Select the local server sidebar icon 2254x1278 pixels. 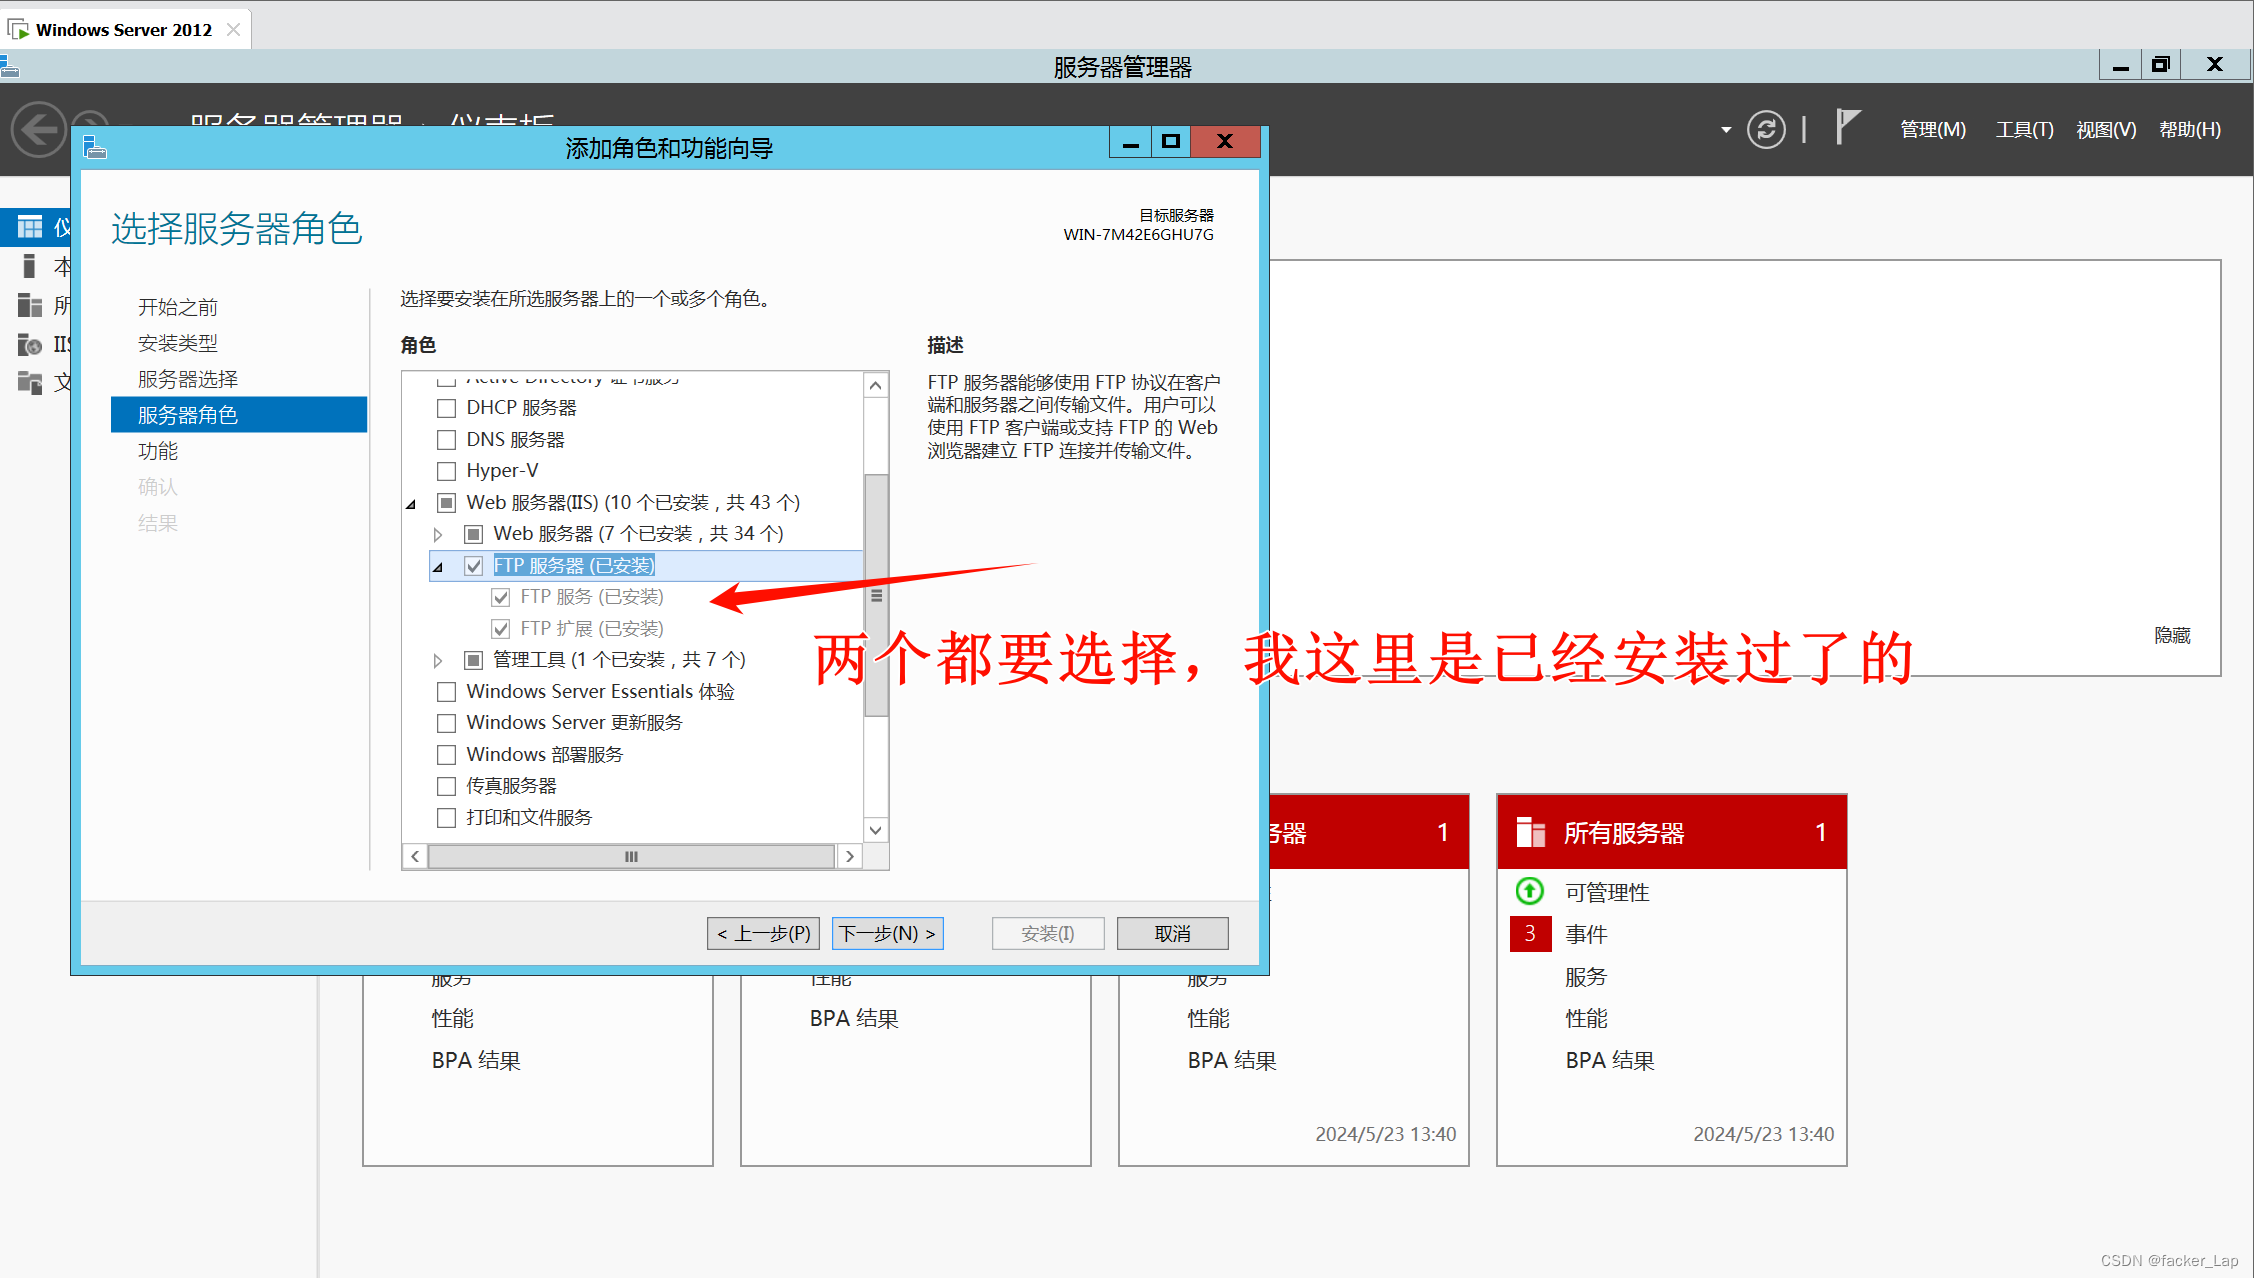click(x=30, y=267)
